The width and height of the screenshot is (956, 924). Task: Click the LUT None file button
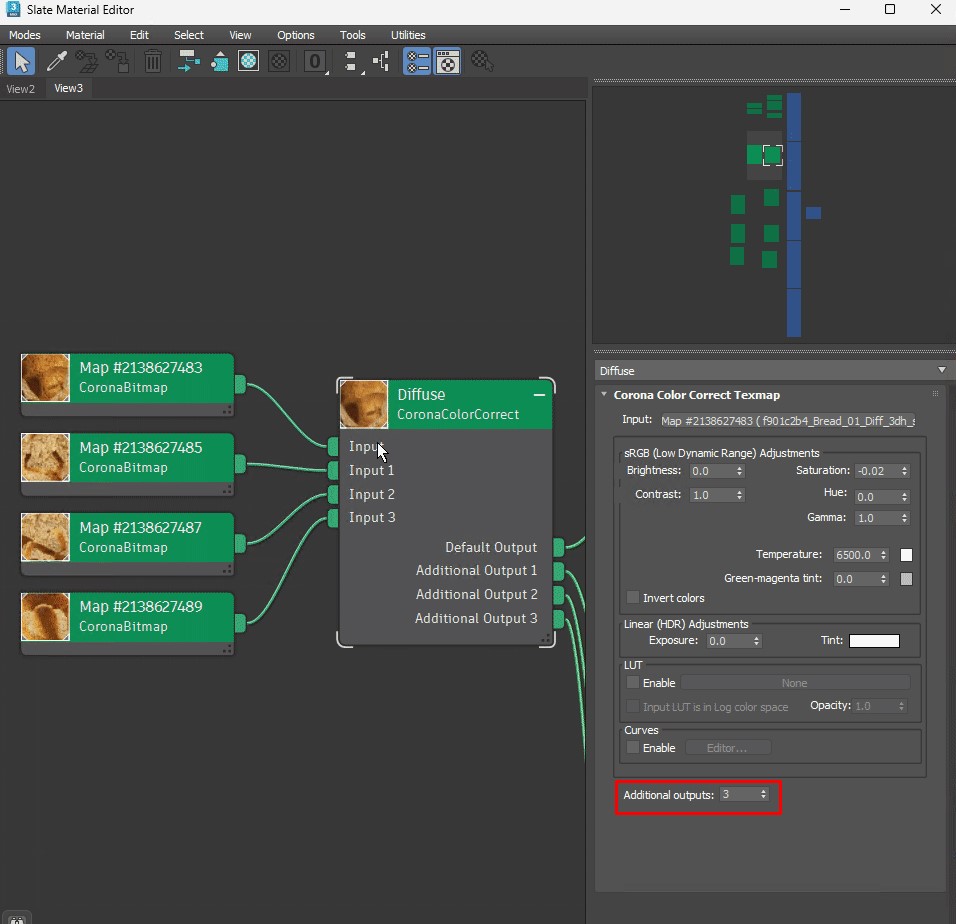(x=794, y=683)
